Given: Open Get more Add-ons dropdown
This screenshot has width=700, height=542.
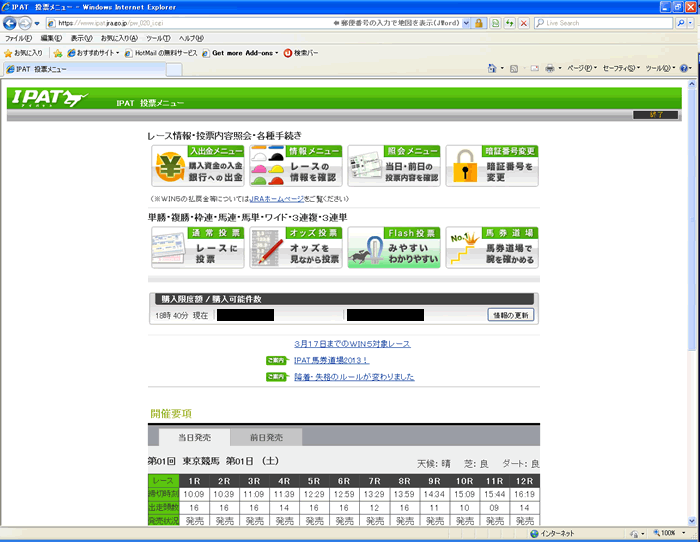Looking at the screenshot, I should point(240,53).
